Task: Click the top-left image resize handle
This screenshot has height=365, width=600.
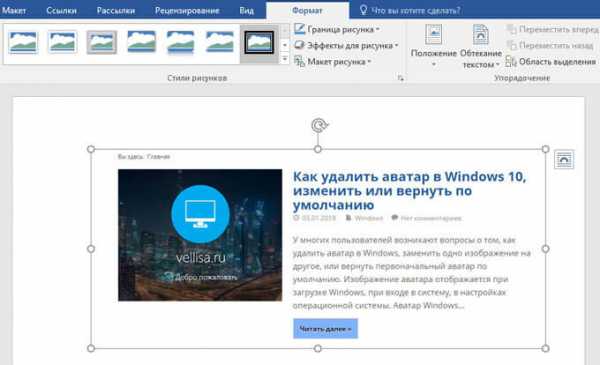Action: (91, 149)
